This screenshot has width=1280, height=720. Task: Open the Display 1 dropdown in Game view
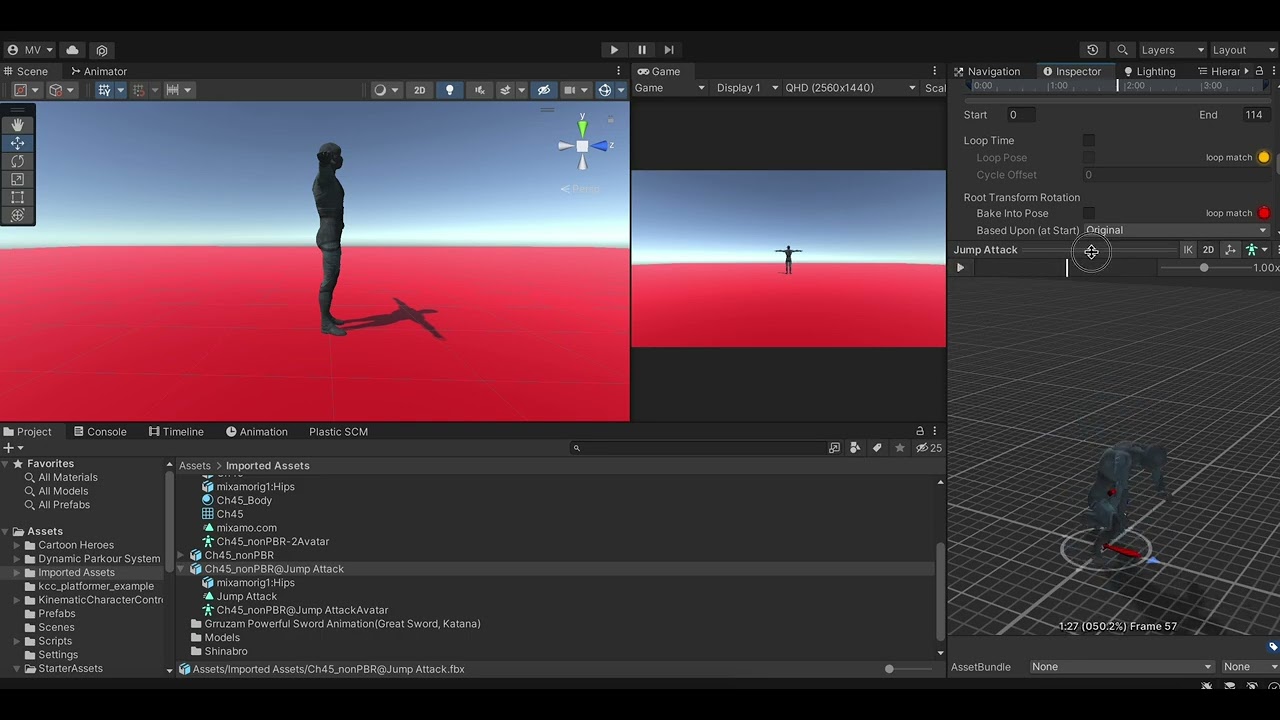click(746, 88)
